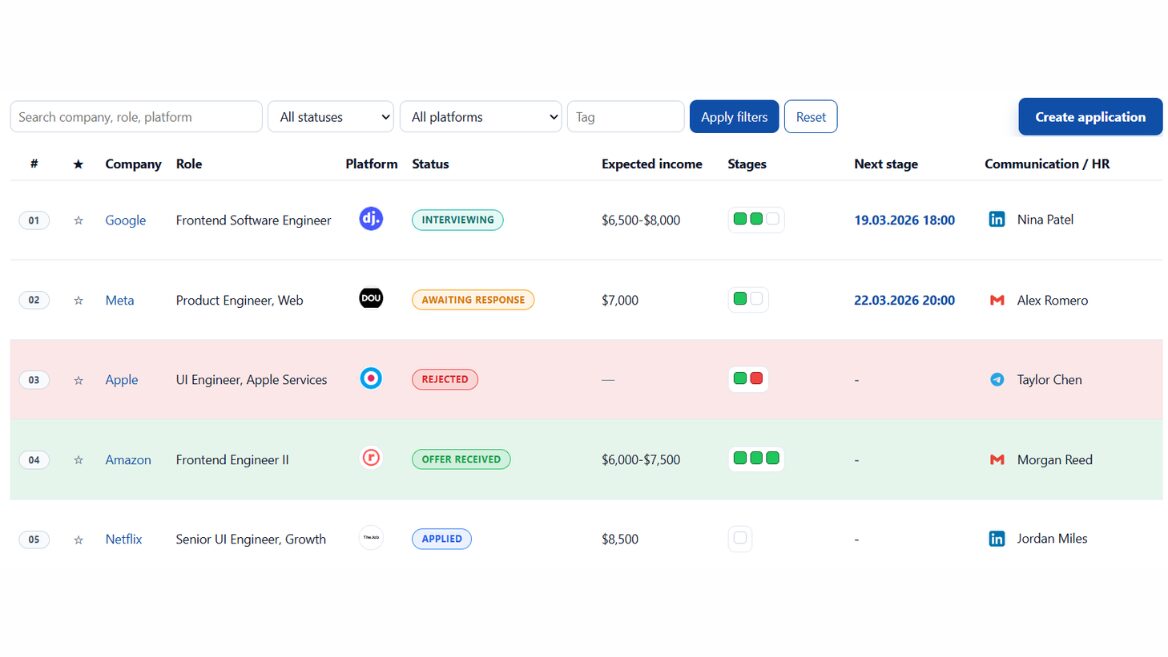Click LinkedIn icon next to Nina Patel

click(997, 219)
